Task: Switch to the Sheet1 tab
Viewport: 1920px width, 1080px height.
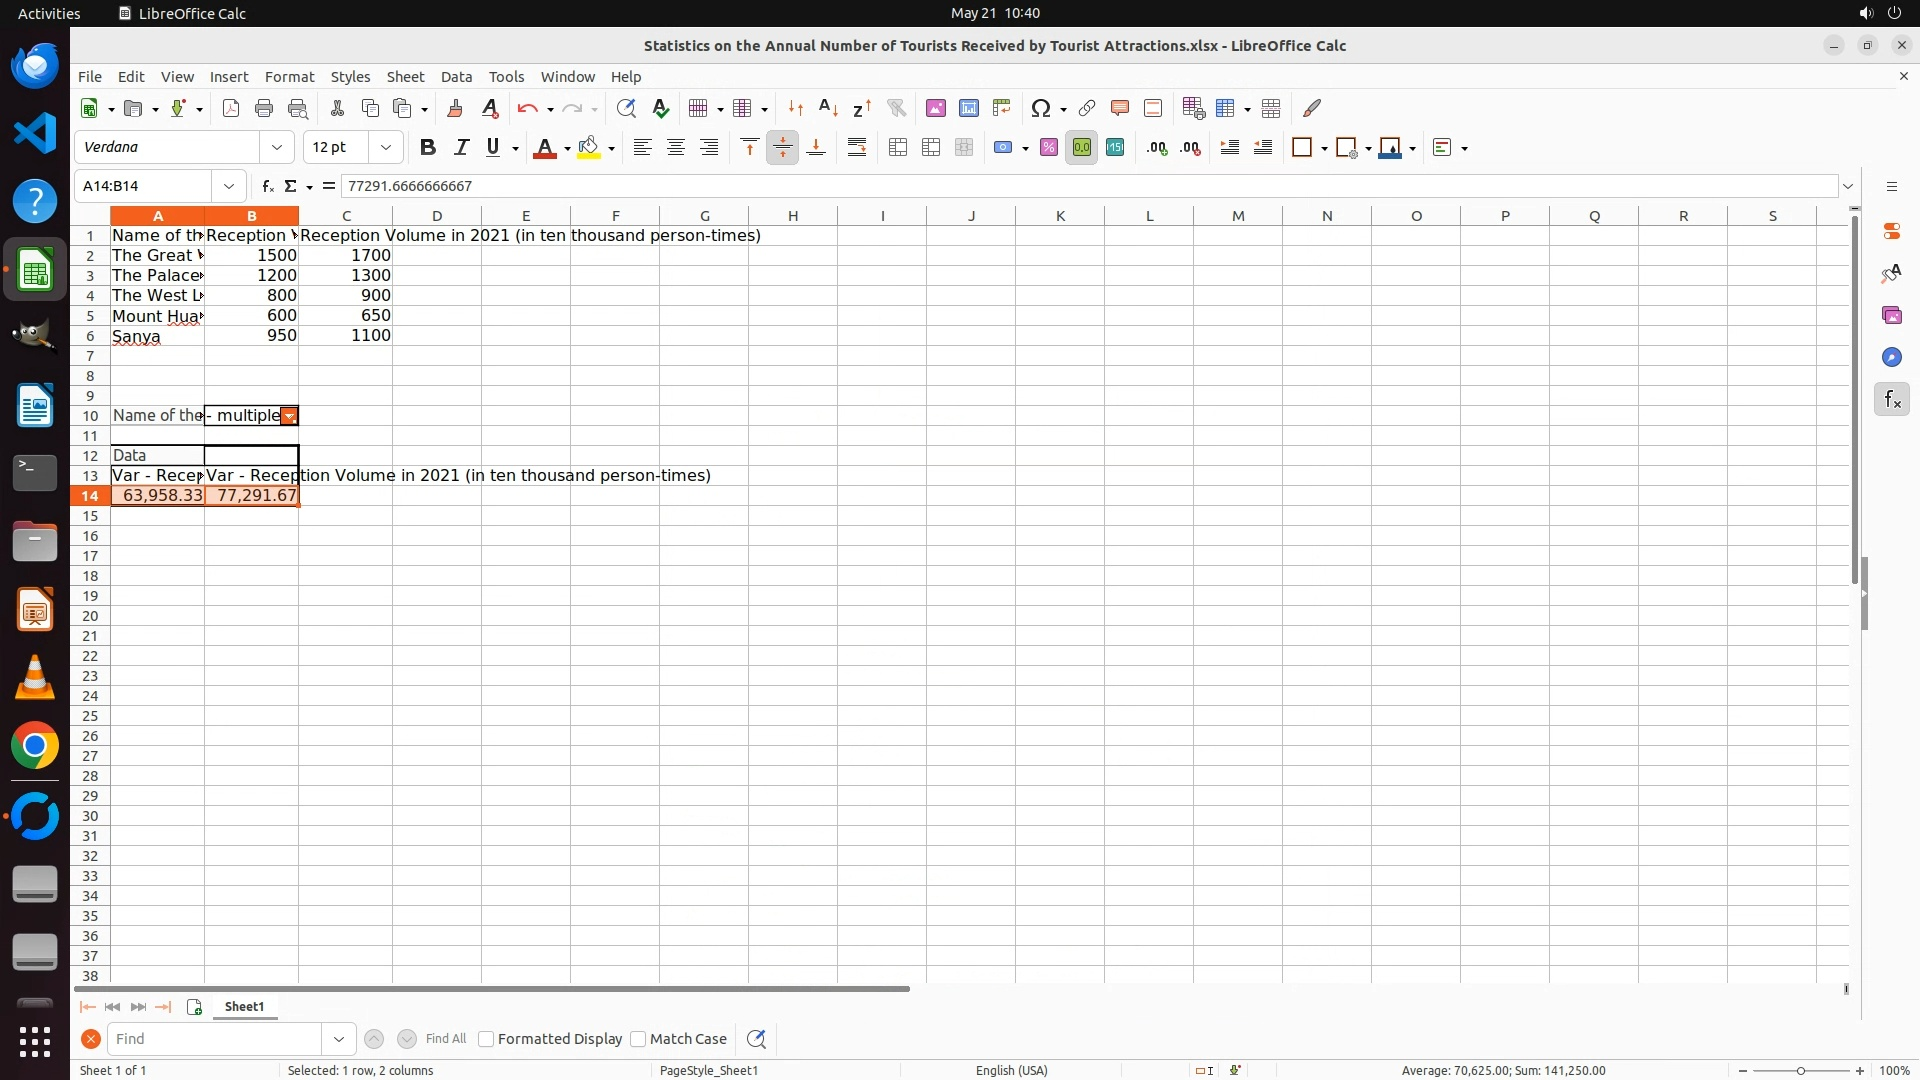Action: coord(244,1007)
